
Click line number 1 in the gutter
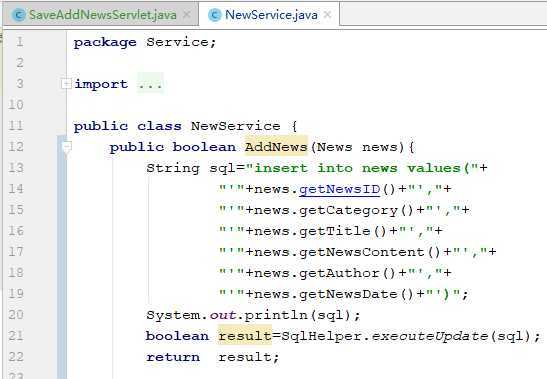click(20, 42)
